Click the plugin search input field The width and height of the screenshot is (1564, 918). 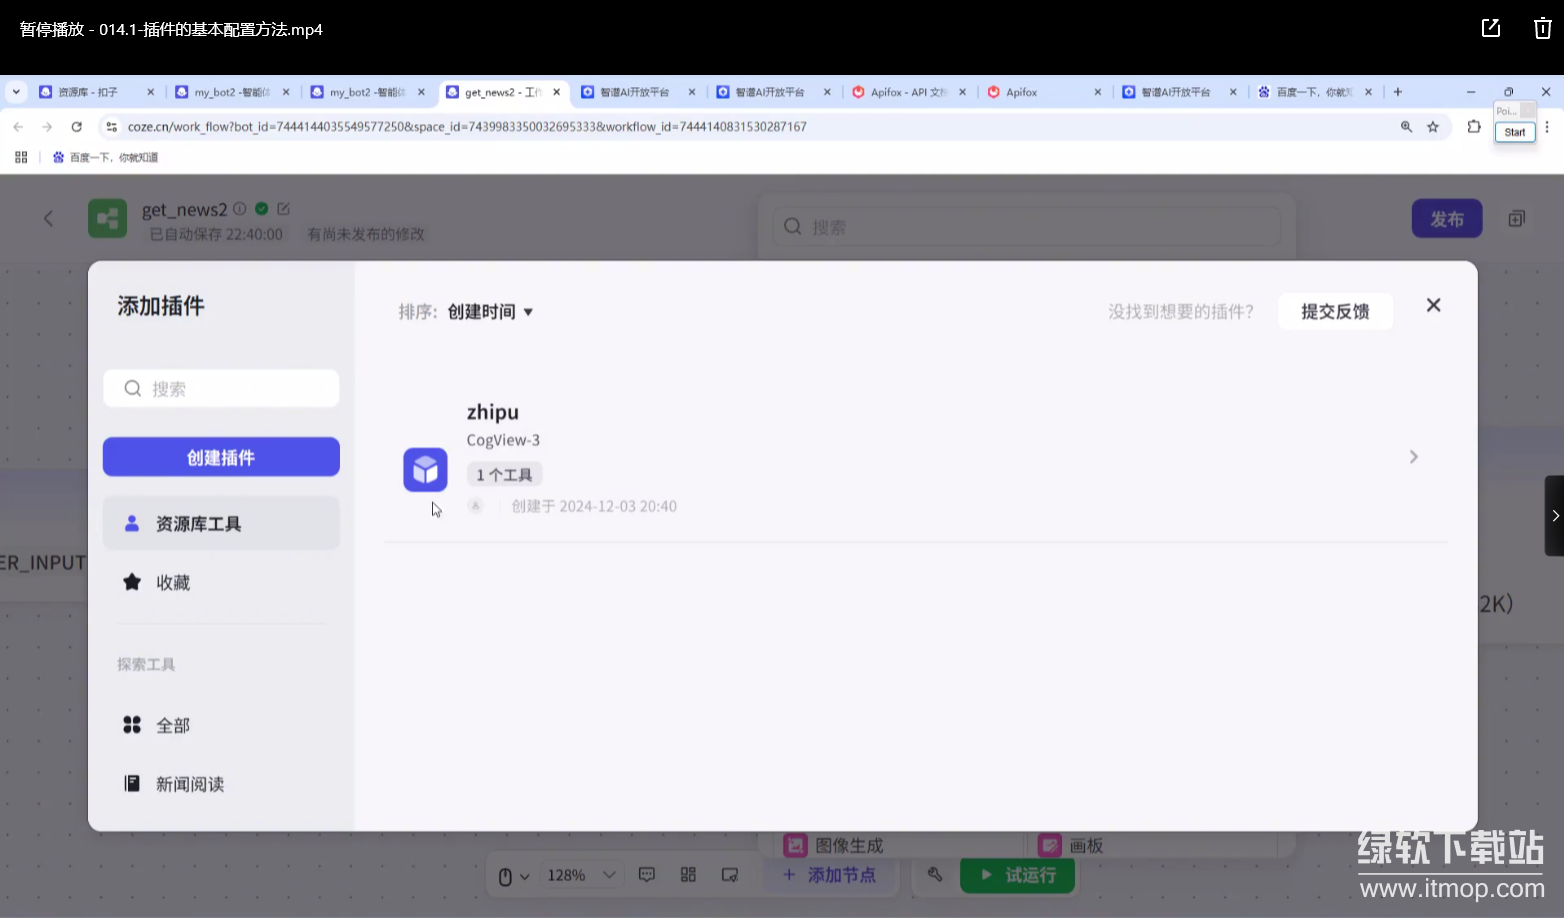pyautogui.click(x=220, y=388)
